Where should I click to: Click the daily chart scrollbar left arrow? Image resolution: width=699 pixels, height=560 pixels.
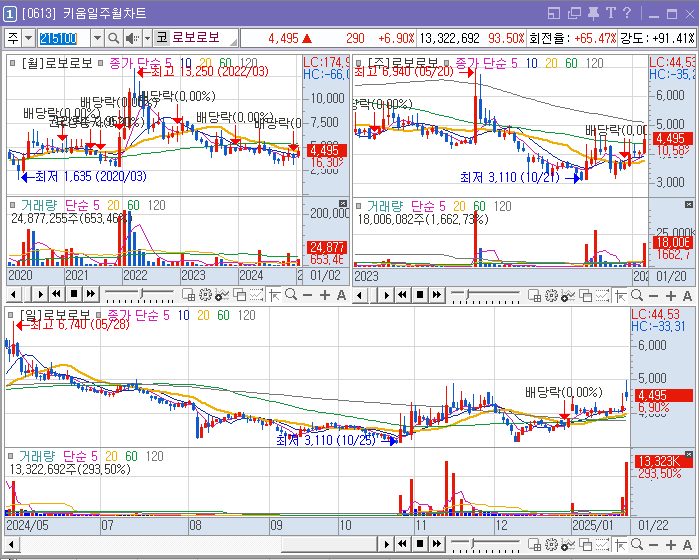tap(11, 544)
